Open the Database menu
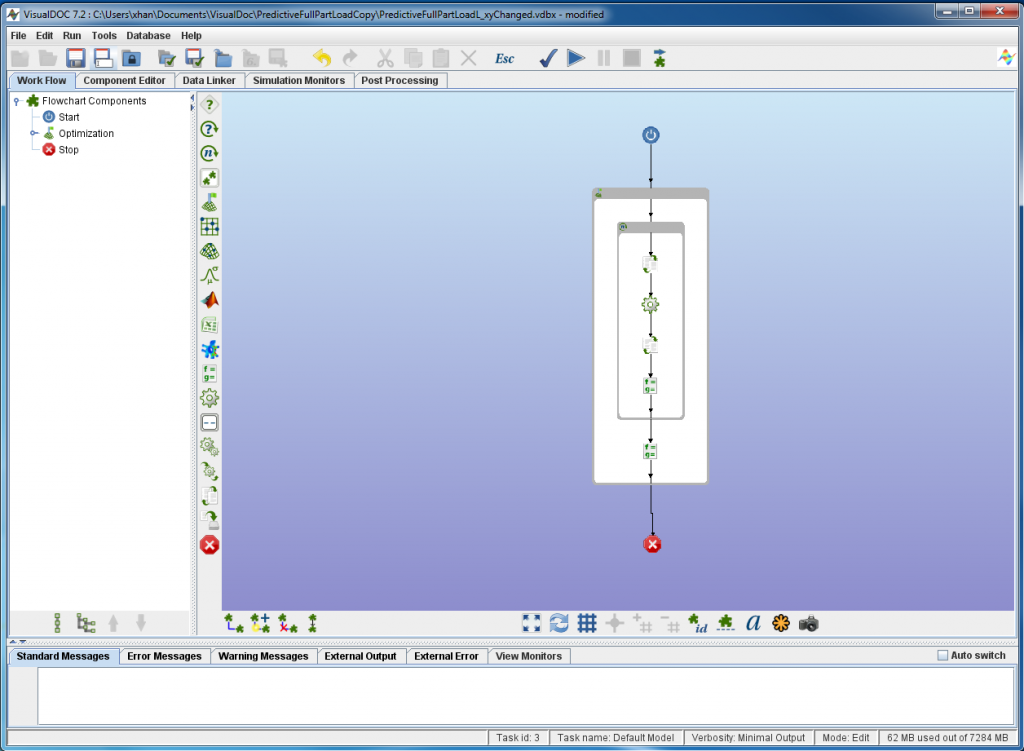Screen dimensions: 1024x751 [x=148, y=35]
